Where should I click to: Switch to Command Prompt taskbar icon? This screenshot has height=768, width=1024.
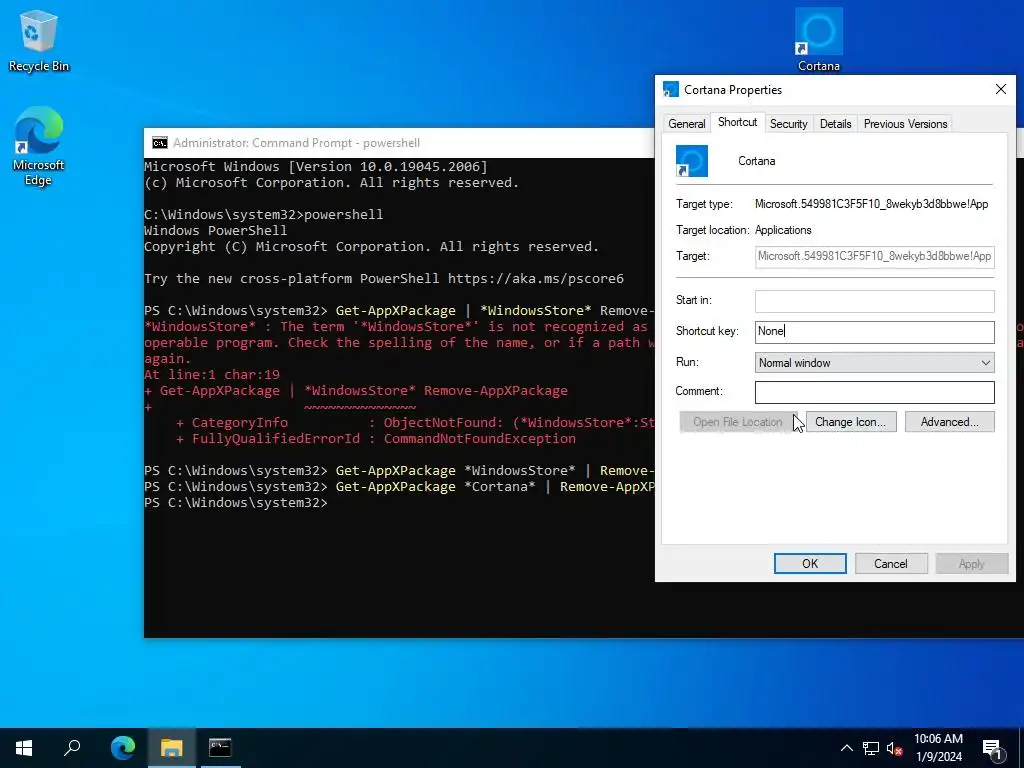click(220, 748)
